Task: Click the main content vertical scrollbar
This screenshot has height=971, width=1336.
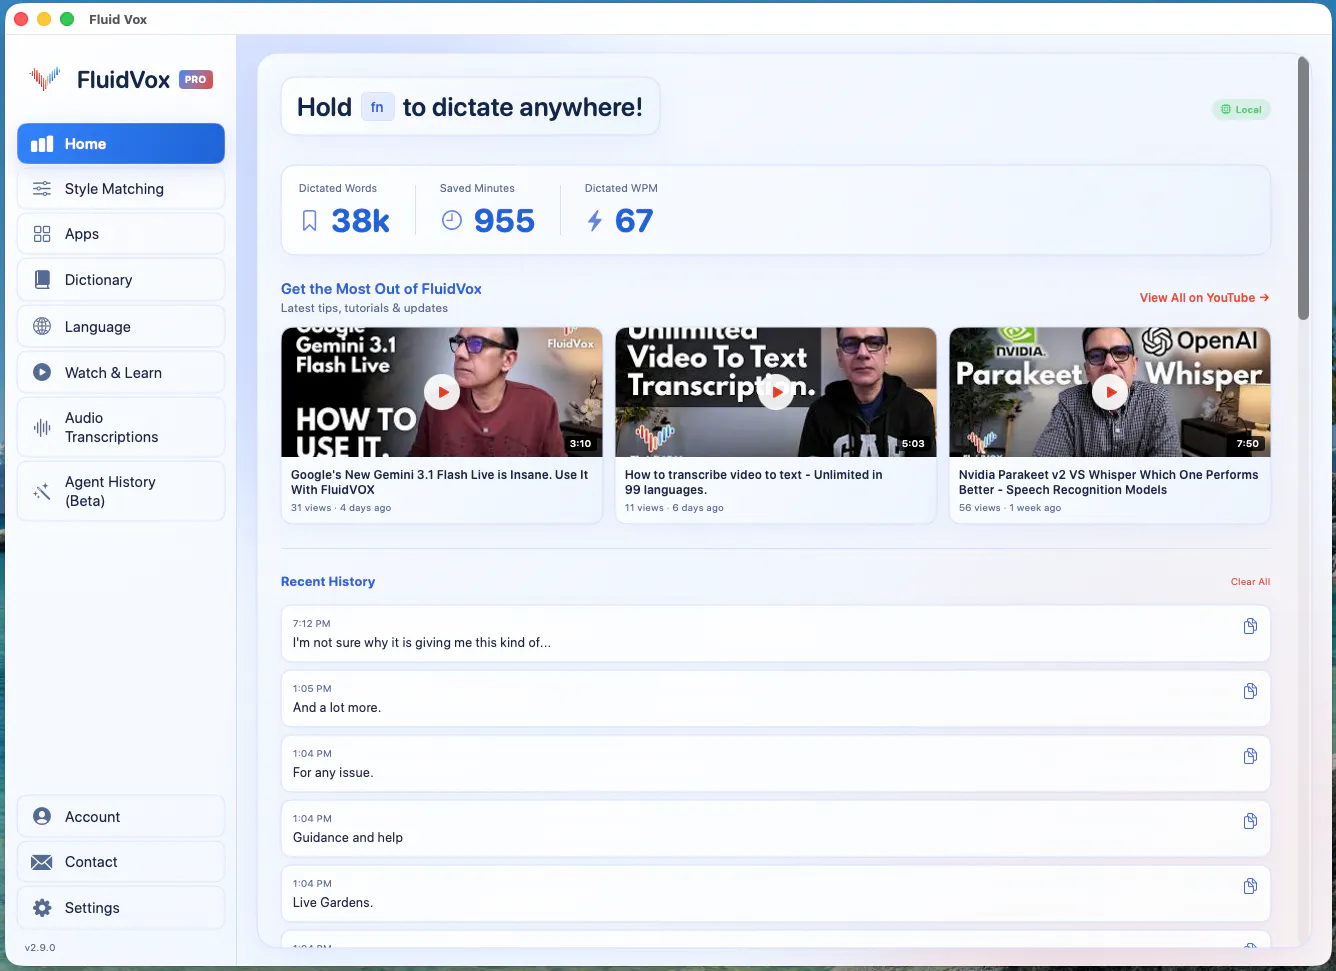Action: [1303, 188]
